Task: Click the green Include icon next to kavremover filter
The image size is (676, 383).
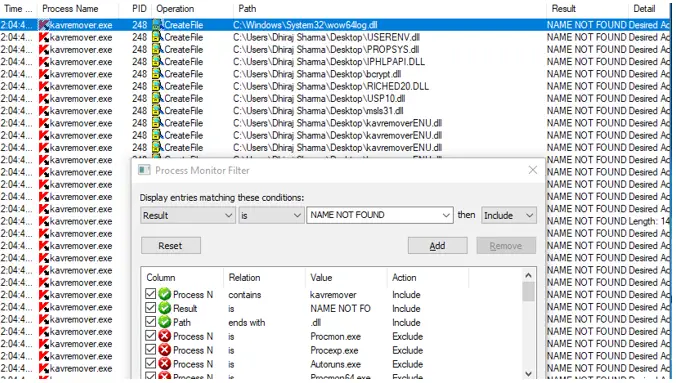Action: click(x=164, y=295)
